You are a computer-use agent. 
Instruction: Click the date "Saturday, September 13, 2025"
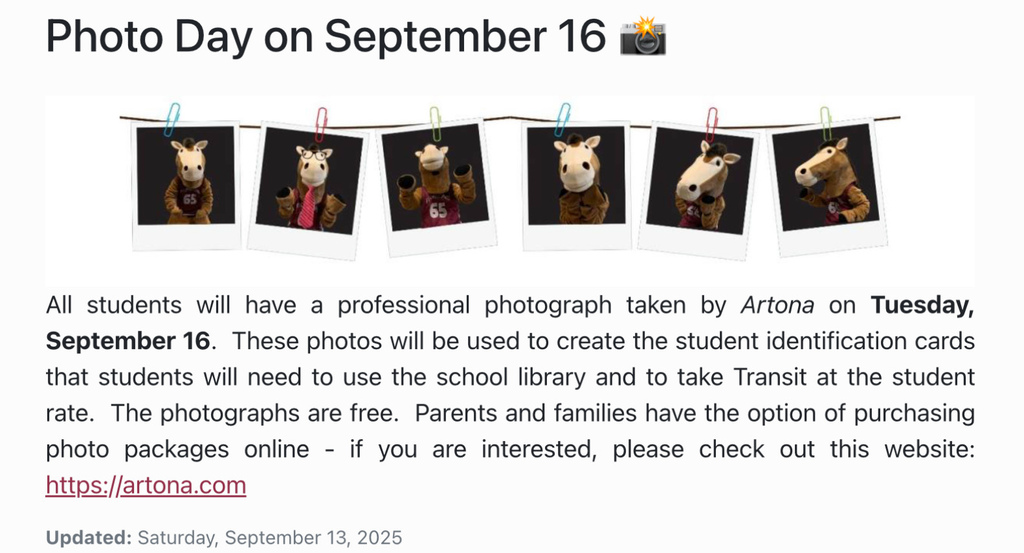[x=269, y=538]
